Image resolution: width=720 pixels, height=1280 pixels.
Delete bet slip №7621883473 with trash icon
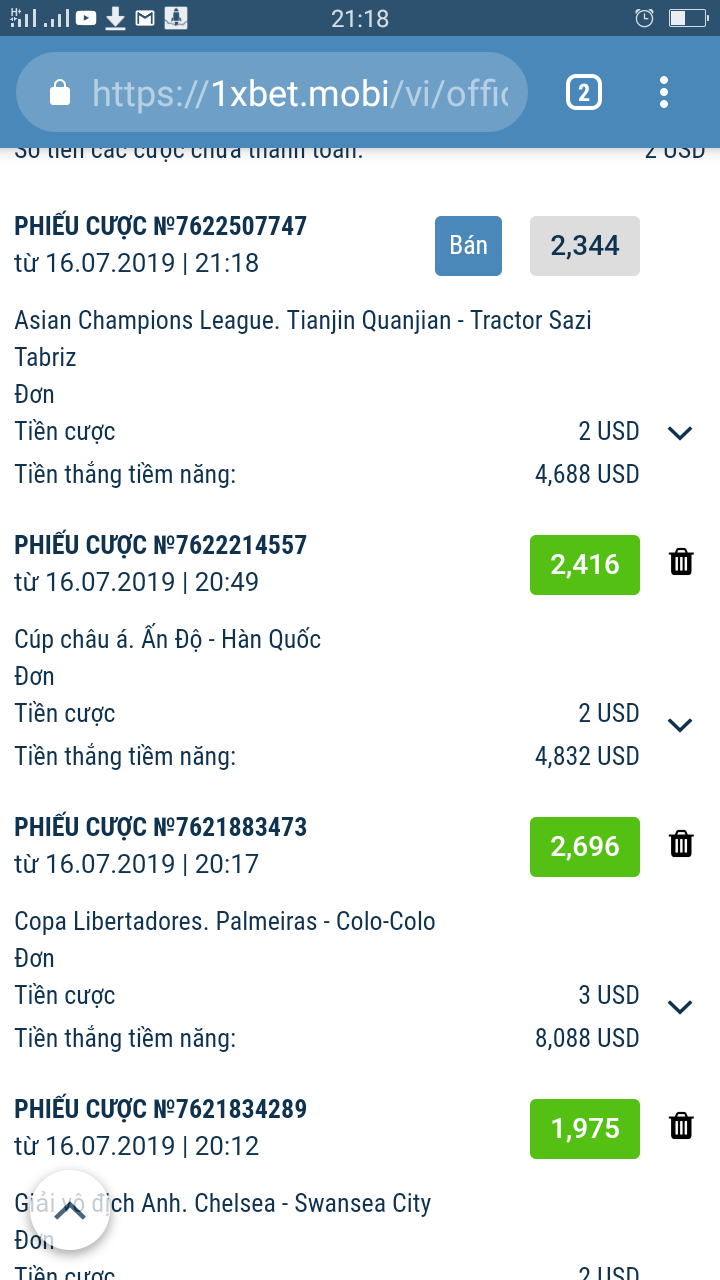pyautogui.click(x=681, y=844)
